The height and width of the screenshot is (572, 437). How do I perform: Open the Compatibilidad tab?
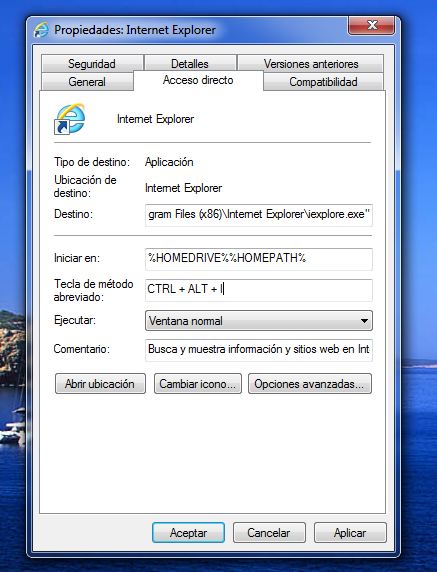pos(323,81)
